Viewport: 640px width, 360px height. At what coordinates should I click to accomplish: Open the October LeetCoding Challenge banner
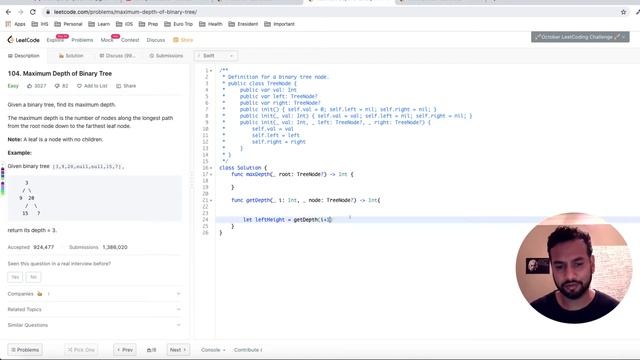[580, 37]
